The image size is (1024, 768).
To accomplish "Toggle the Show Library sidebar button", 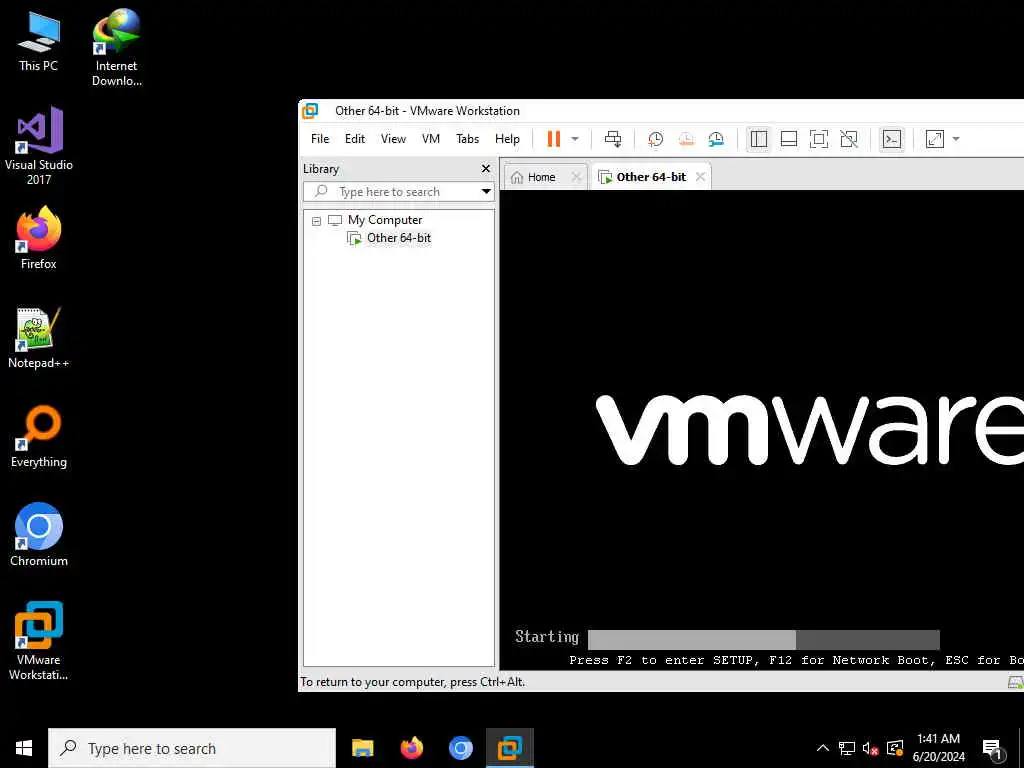I will pos(758,139).
